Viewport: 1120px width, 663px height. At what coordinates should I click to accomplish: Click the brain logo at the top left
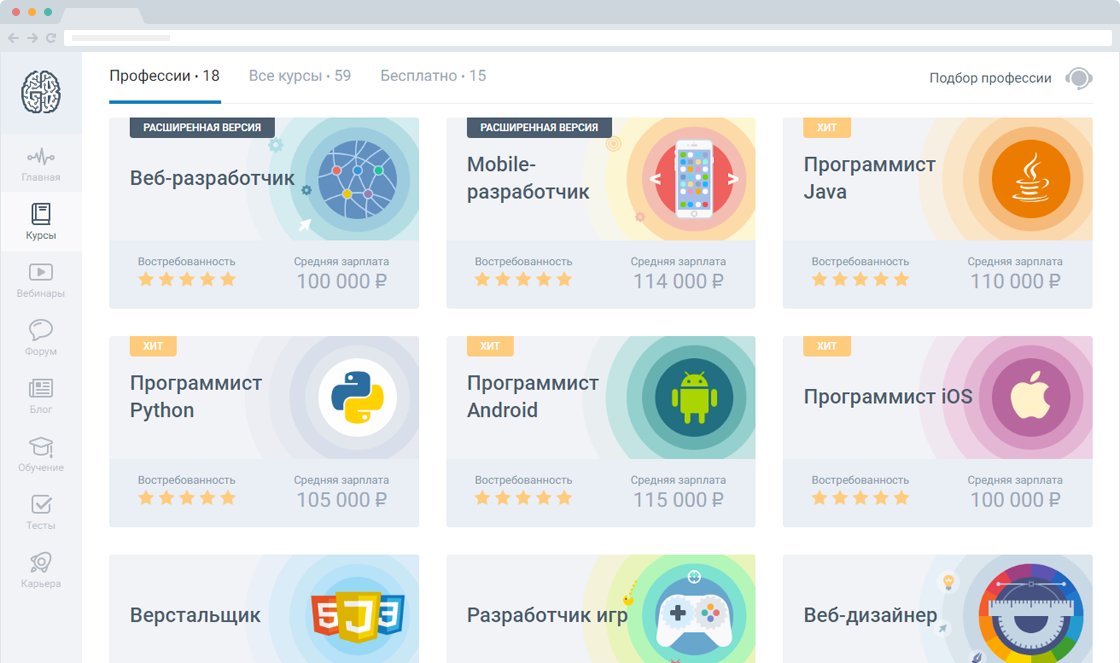point(40,90)
